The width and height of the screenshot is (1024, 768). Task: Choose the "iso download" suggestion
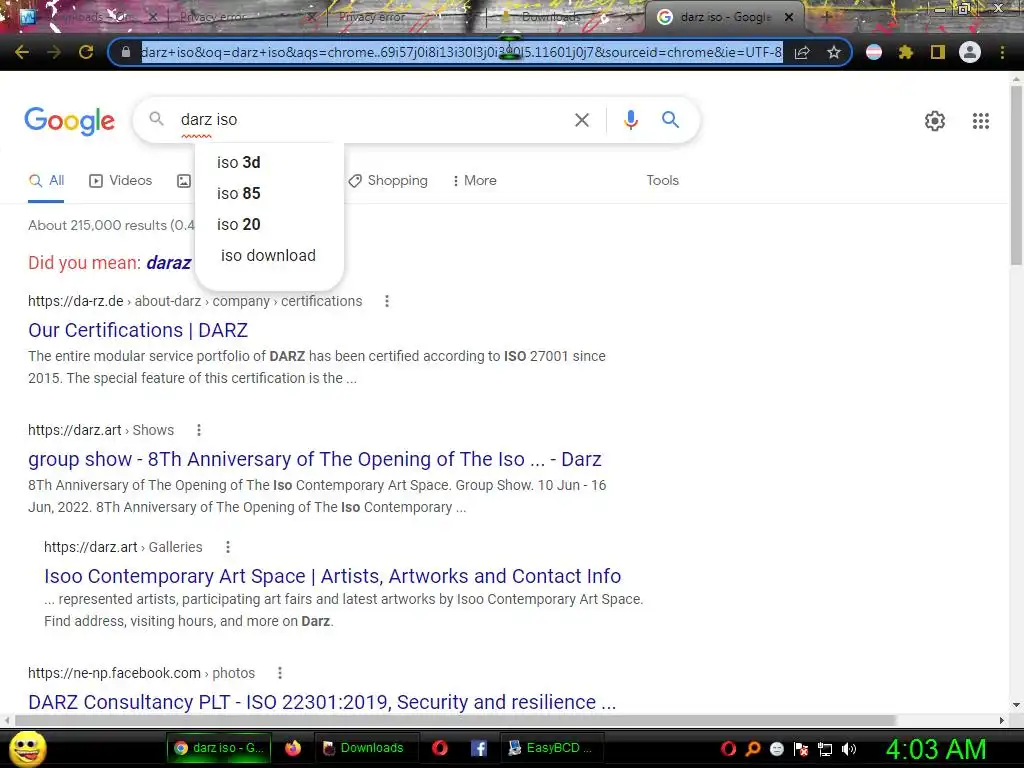pos(269,256)
